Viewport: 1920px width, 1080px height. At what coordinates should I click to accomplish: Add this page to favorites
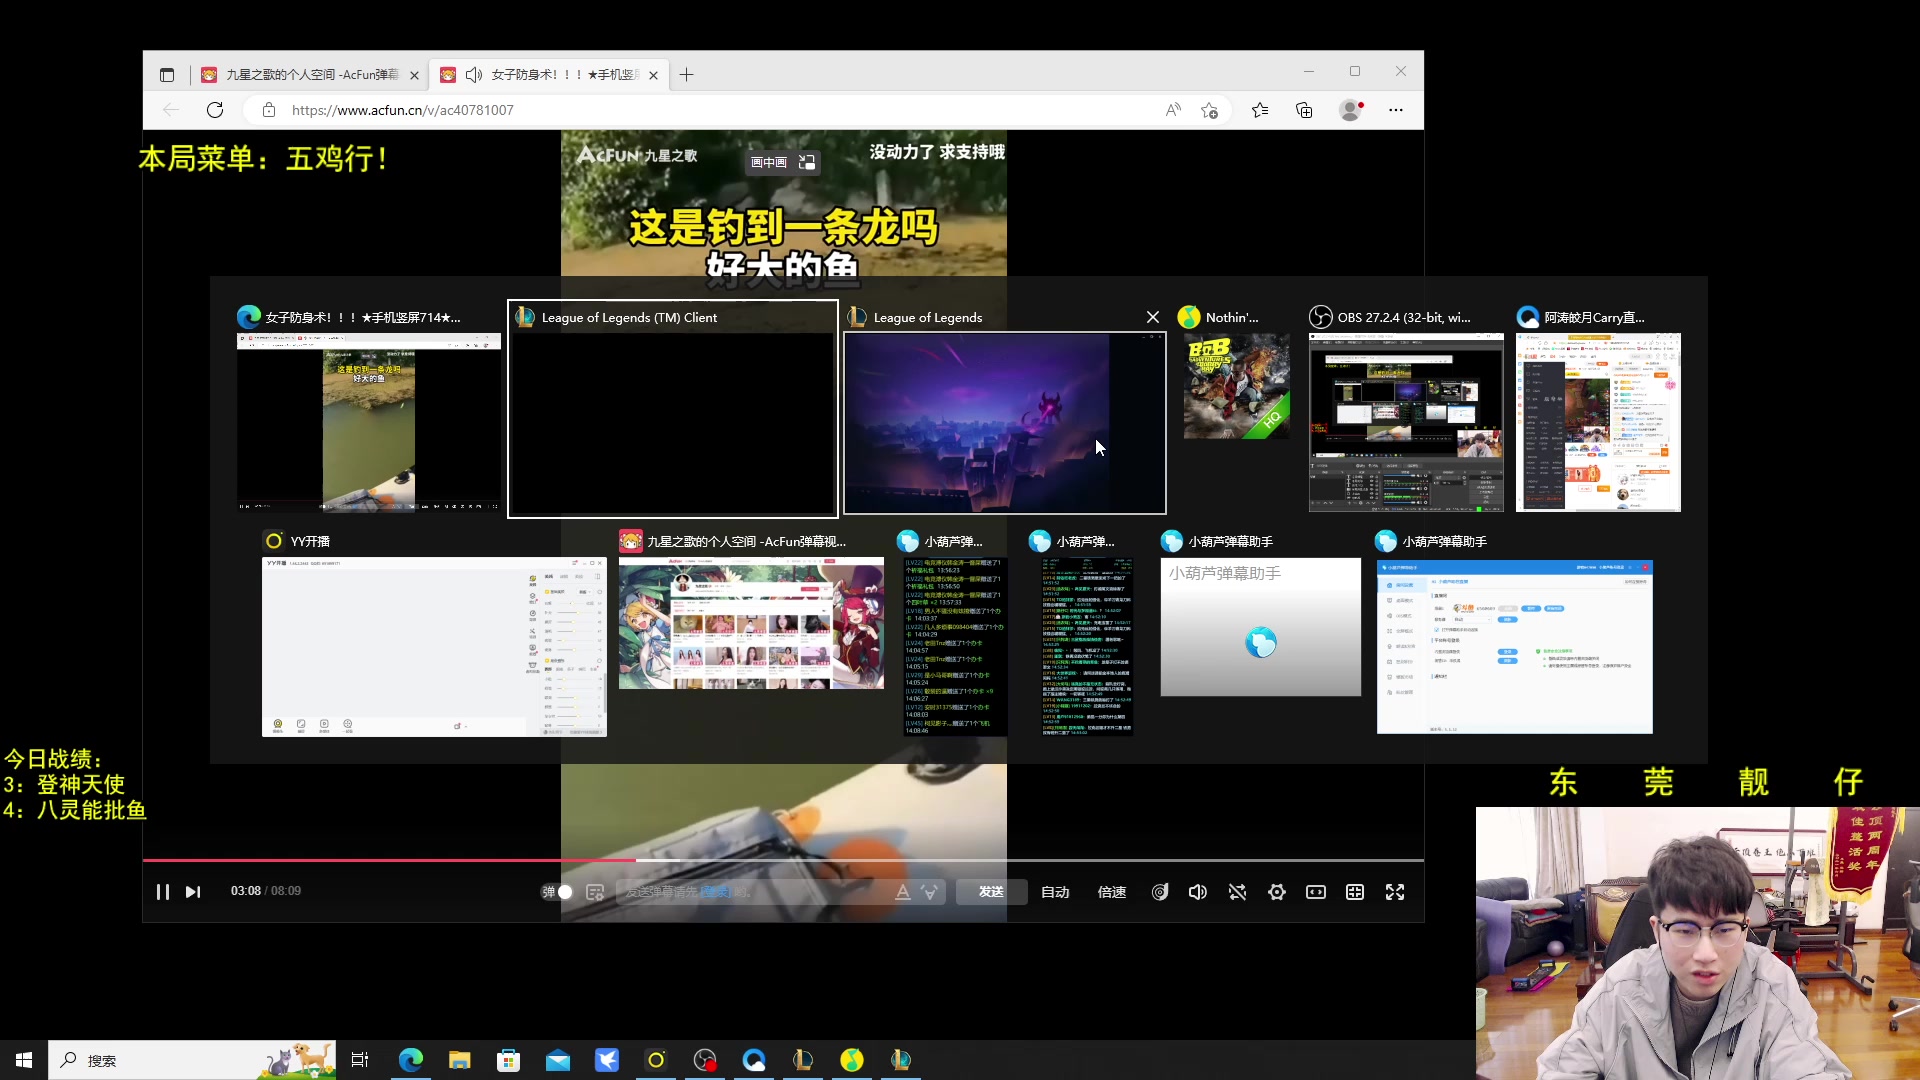coord(1209,110)
